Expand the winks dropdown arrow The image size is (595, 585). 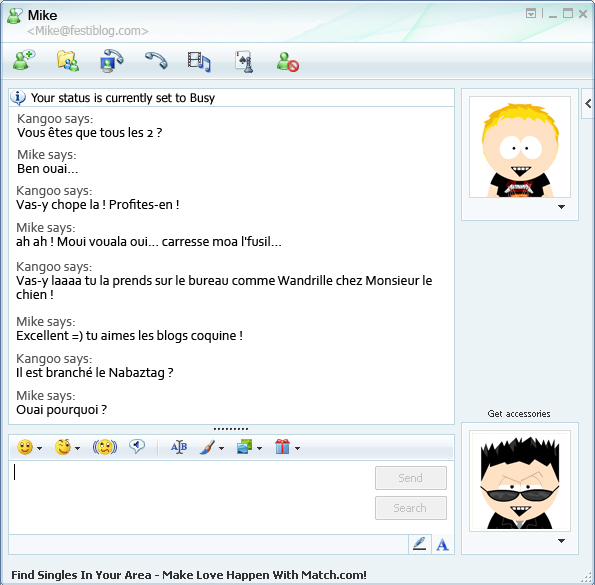coord(77,448)
